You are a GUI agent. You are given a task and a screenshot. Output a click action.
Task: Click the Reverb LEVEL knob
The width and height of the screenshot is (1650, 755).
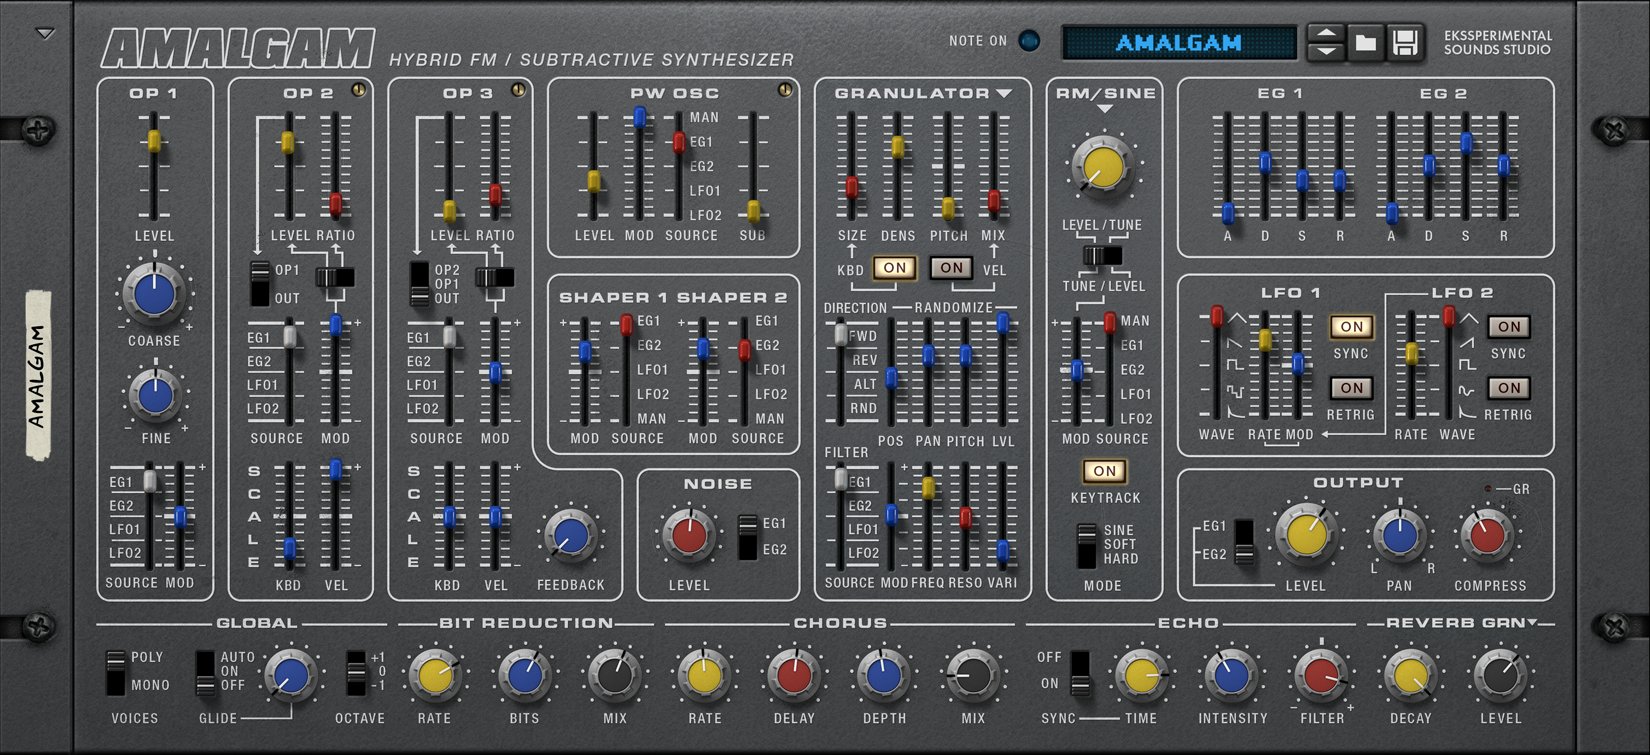[x=1500, y=676]
